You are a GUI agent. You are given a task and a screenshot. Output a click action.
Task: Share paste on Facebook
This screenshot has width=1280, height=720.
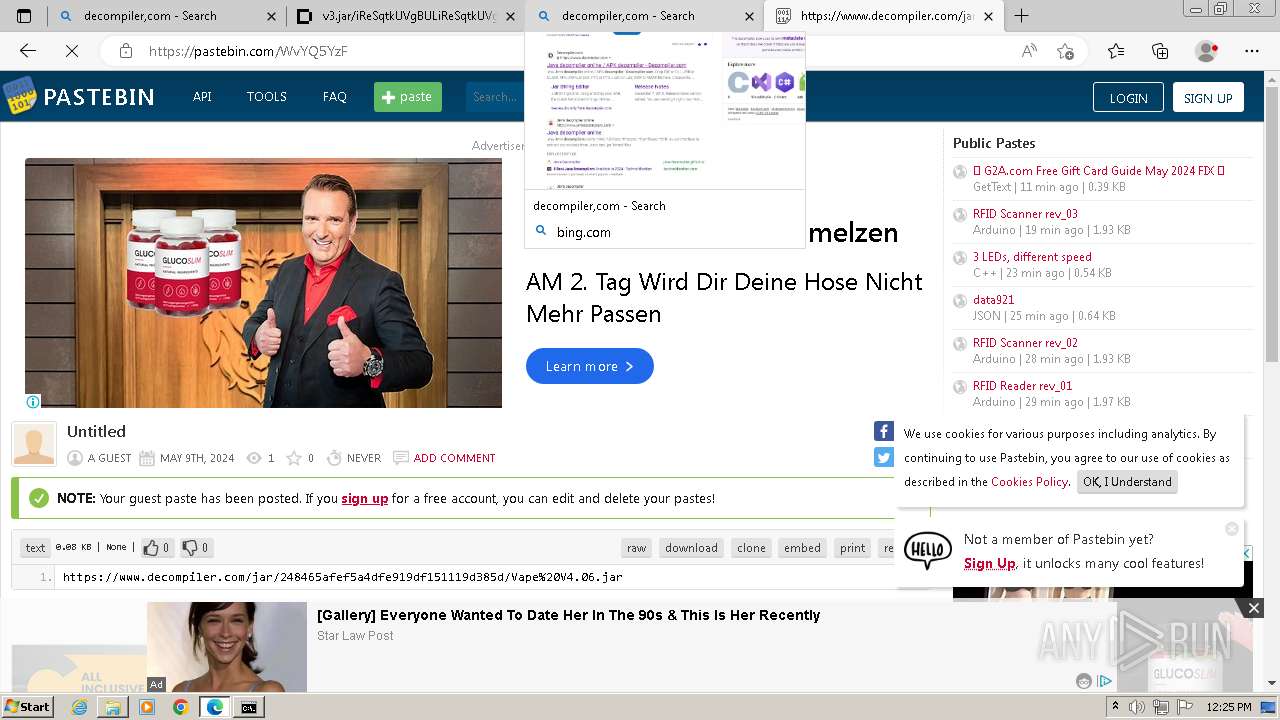[x=884, y=431]
